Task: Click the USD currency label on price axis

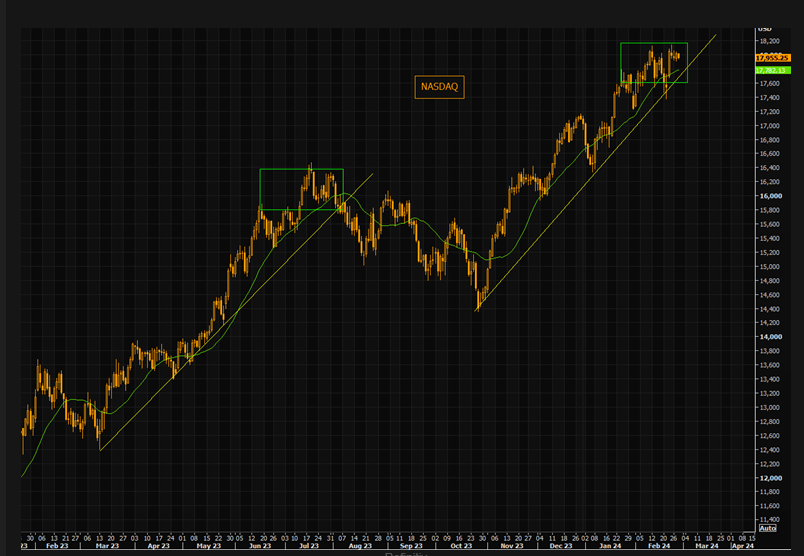Action: (x=764, y=28)
